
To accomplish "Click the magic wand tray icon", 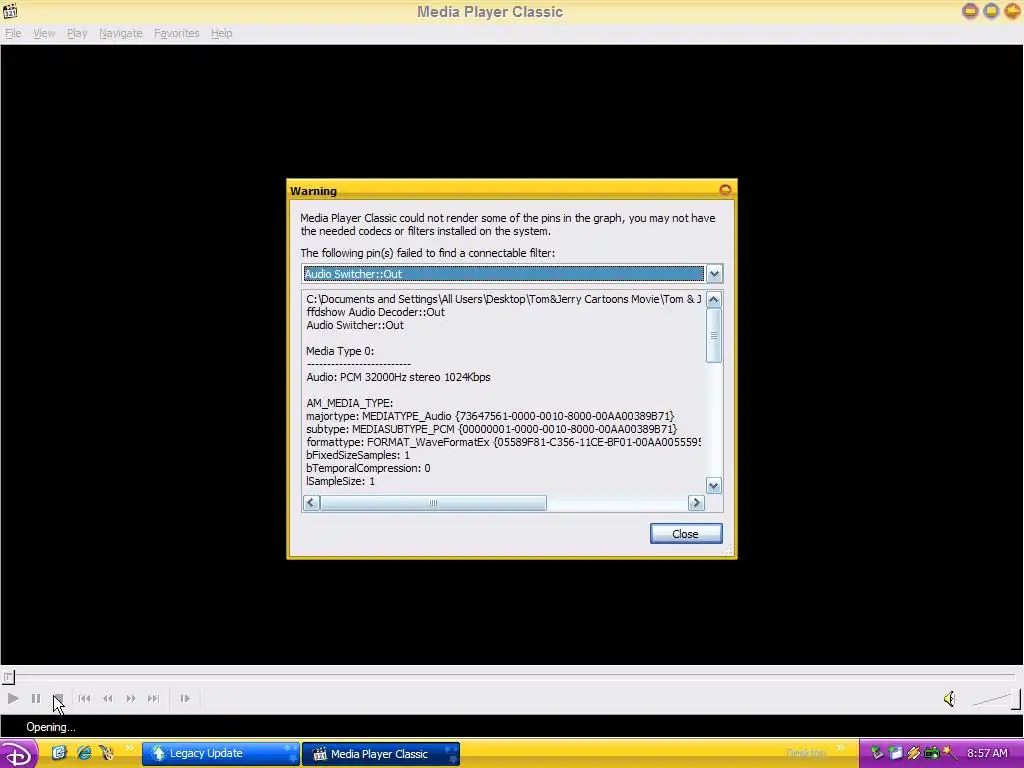I will pos(950,753).
